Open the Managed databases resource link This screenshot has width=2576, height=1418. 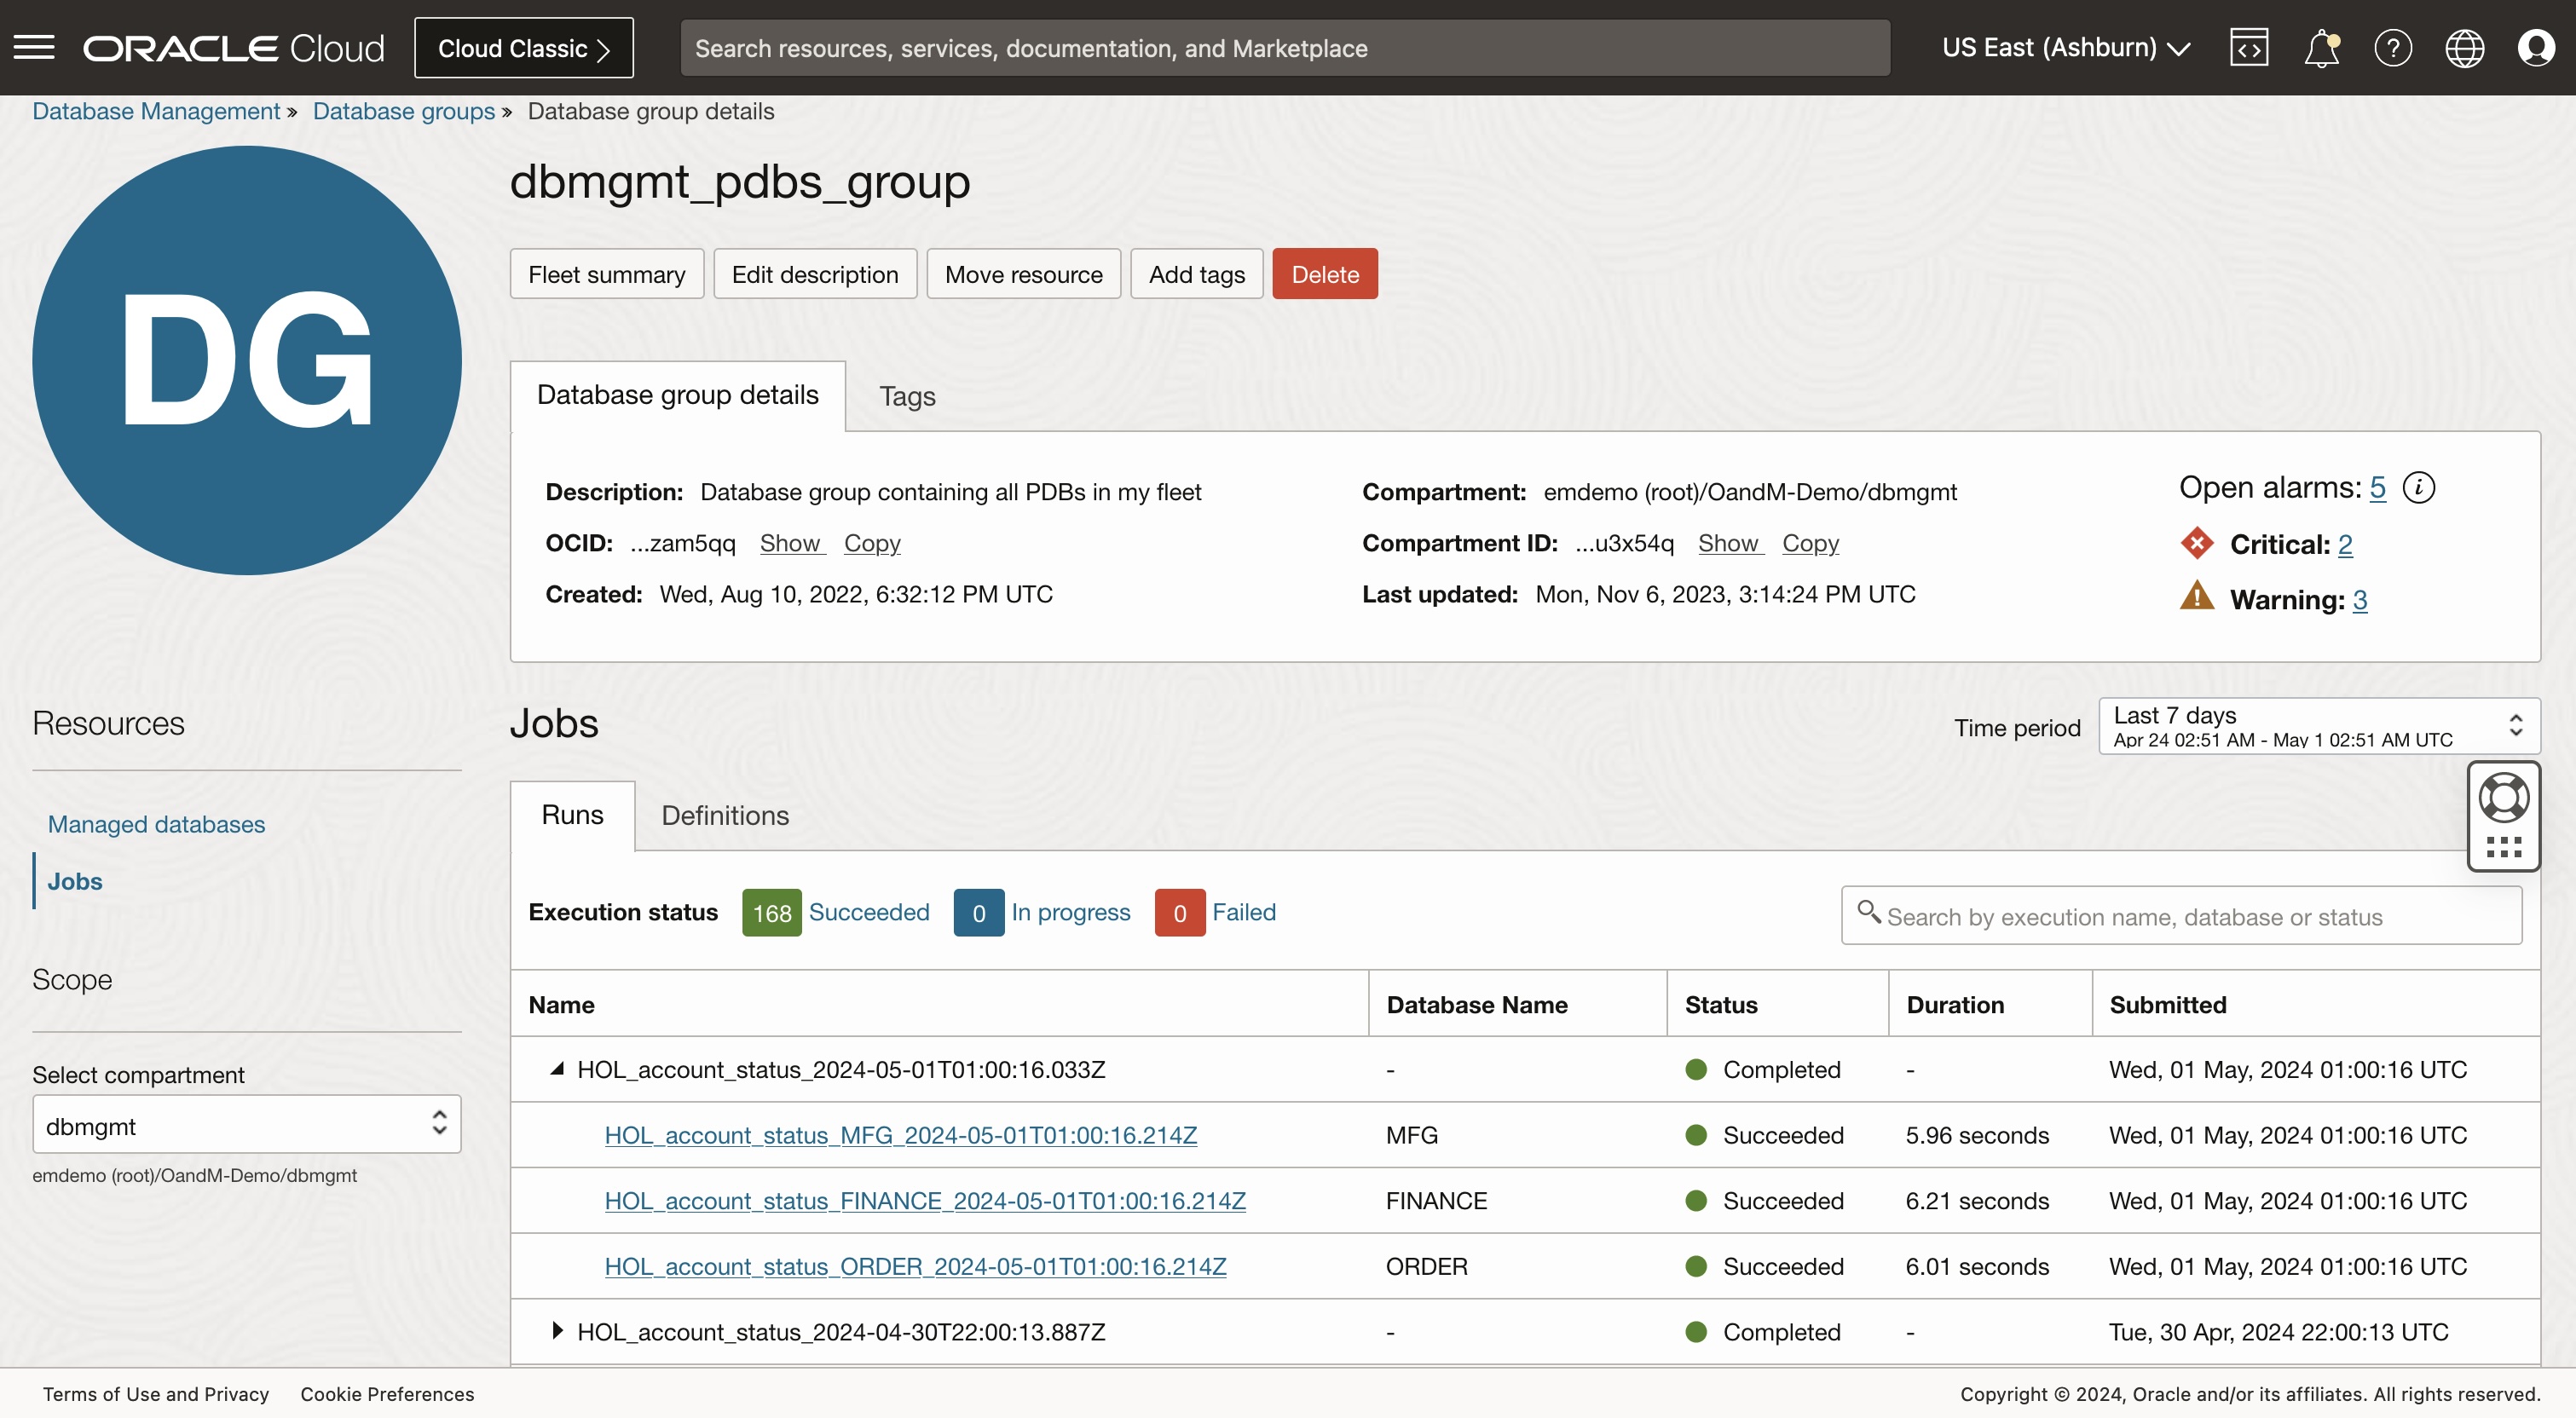156,824
